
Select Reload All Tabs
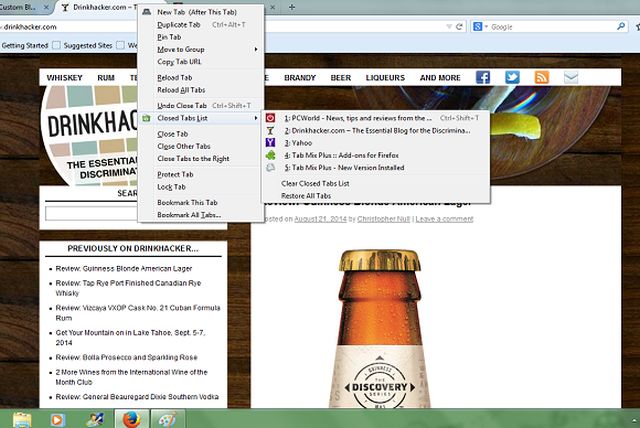tap(201, 90)
